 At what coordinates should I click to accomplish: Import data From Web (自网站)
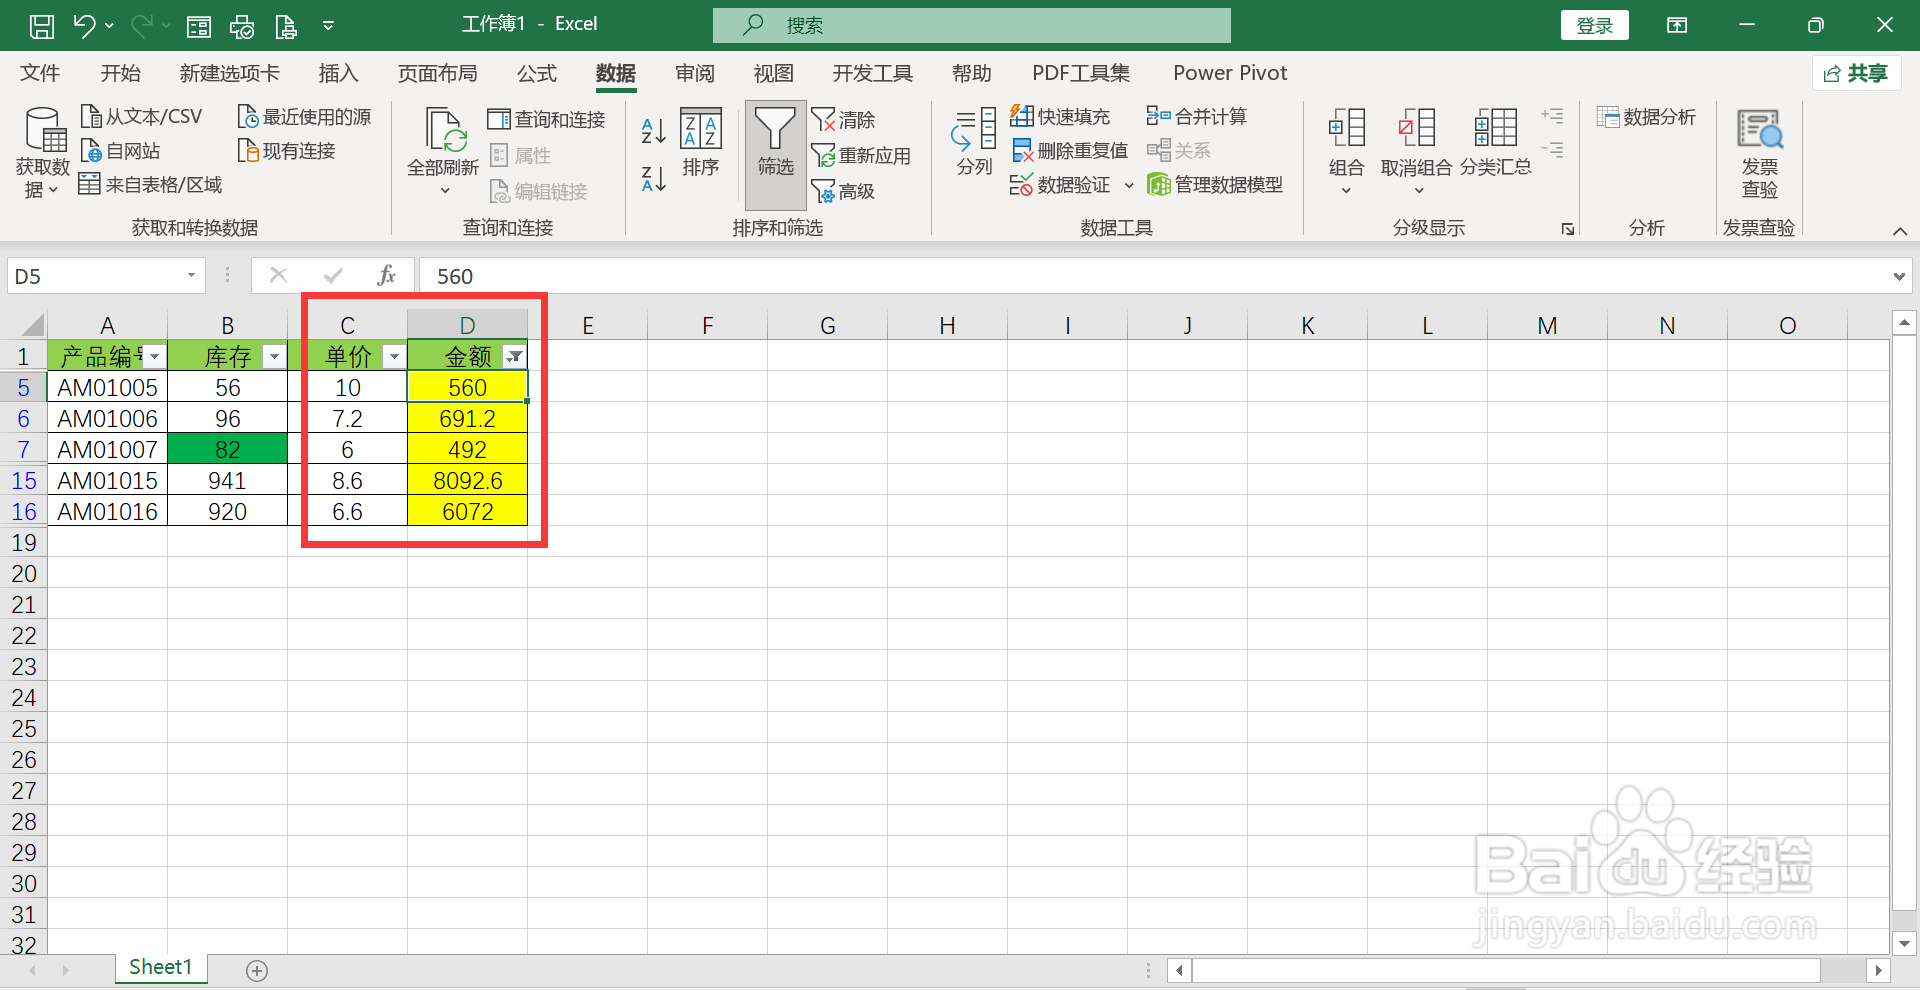click(120, 151)
